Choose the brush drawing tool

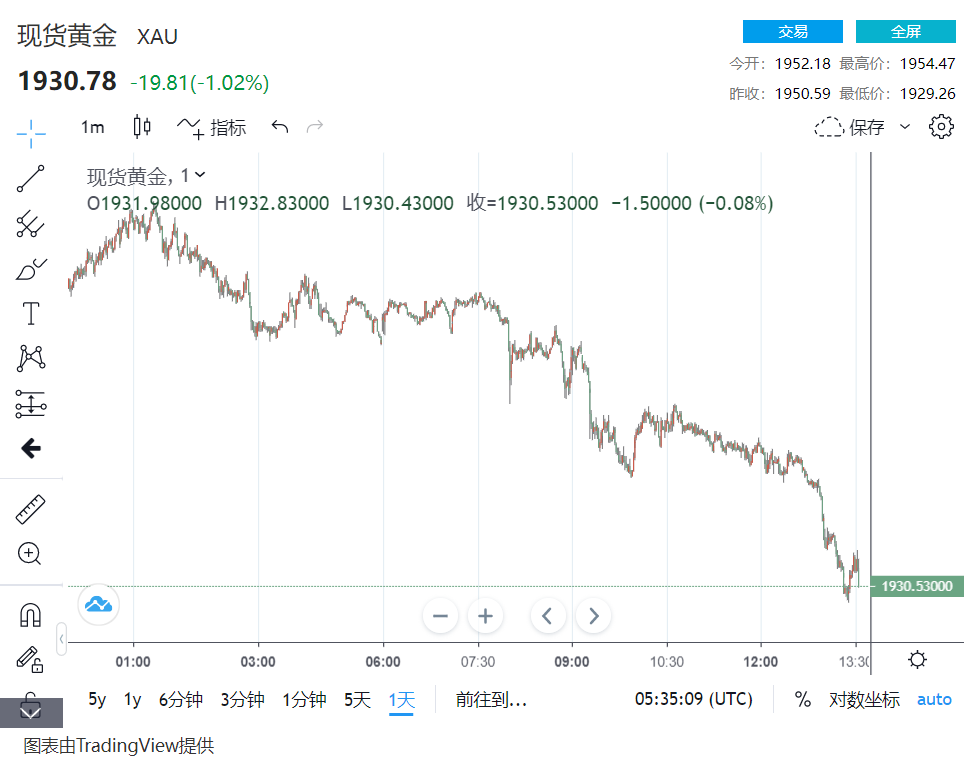tap(31, 269)
